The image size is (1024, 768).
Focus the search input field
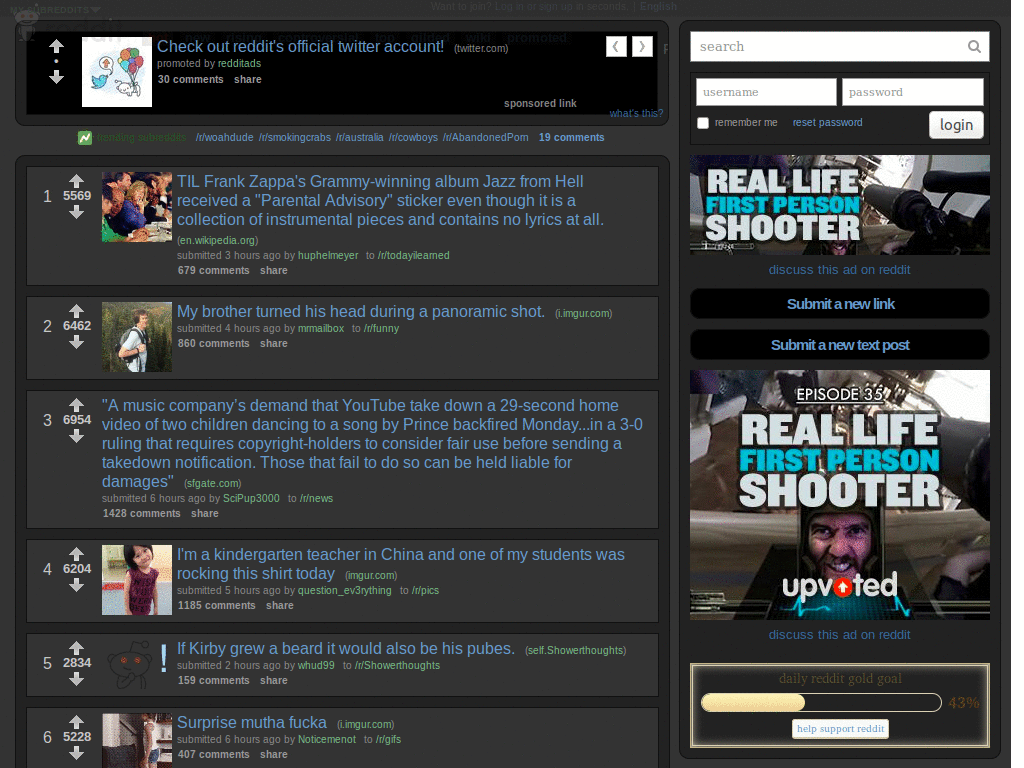(839, 46)
